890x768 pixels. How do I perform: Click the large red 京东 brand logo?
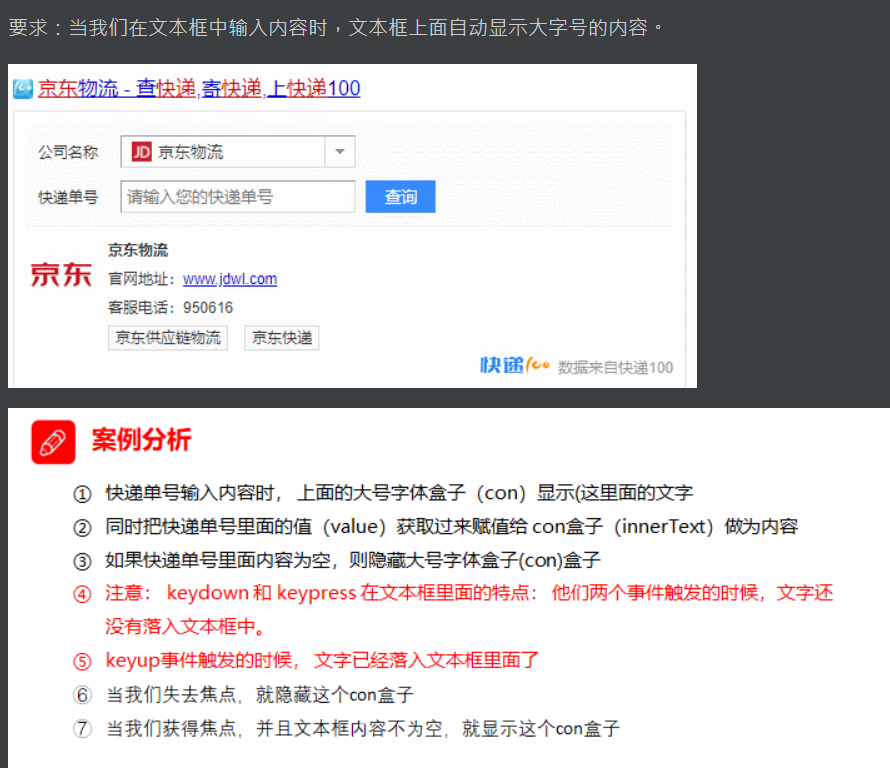click(61, 275)
